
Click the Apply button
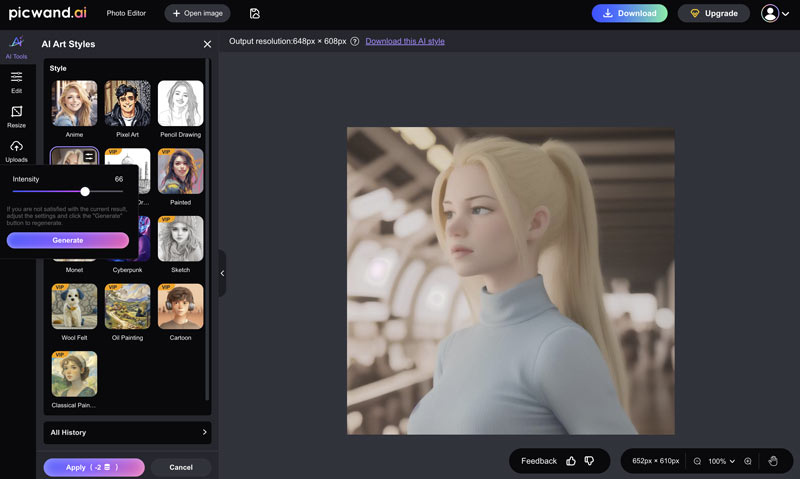(x=94, y=467)
